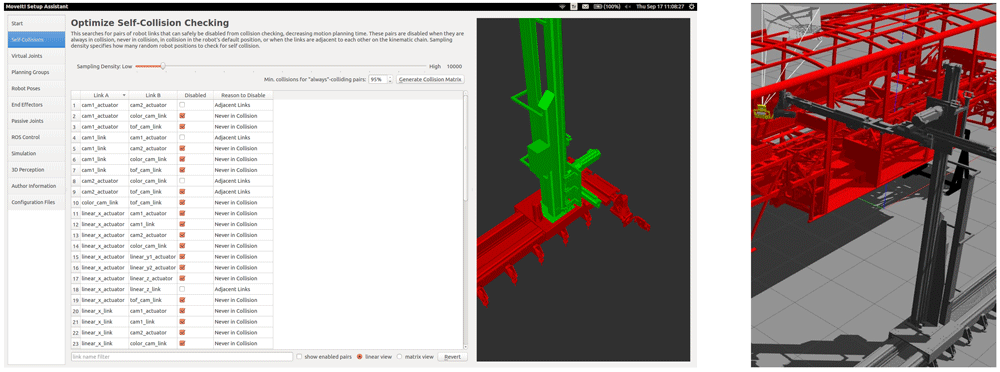Click the Revert button
The height and width of the screenshot is (372, 1000).
click(452, 357)
